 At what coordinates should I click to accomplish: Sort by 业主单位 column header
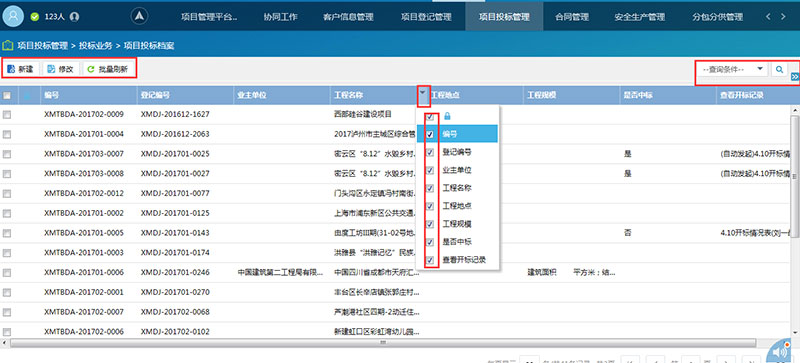point(282,95)
